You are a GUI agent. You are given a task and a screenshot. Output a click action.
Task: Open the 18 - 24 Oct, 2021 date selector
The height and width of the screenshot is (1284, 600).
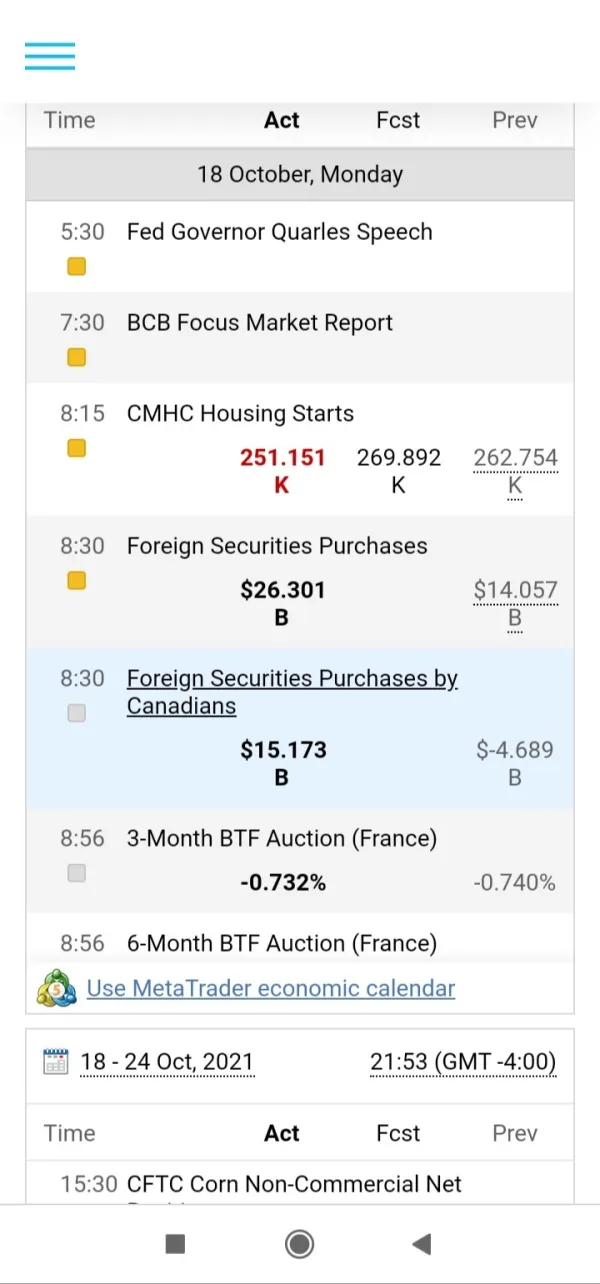(167, 1062)
